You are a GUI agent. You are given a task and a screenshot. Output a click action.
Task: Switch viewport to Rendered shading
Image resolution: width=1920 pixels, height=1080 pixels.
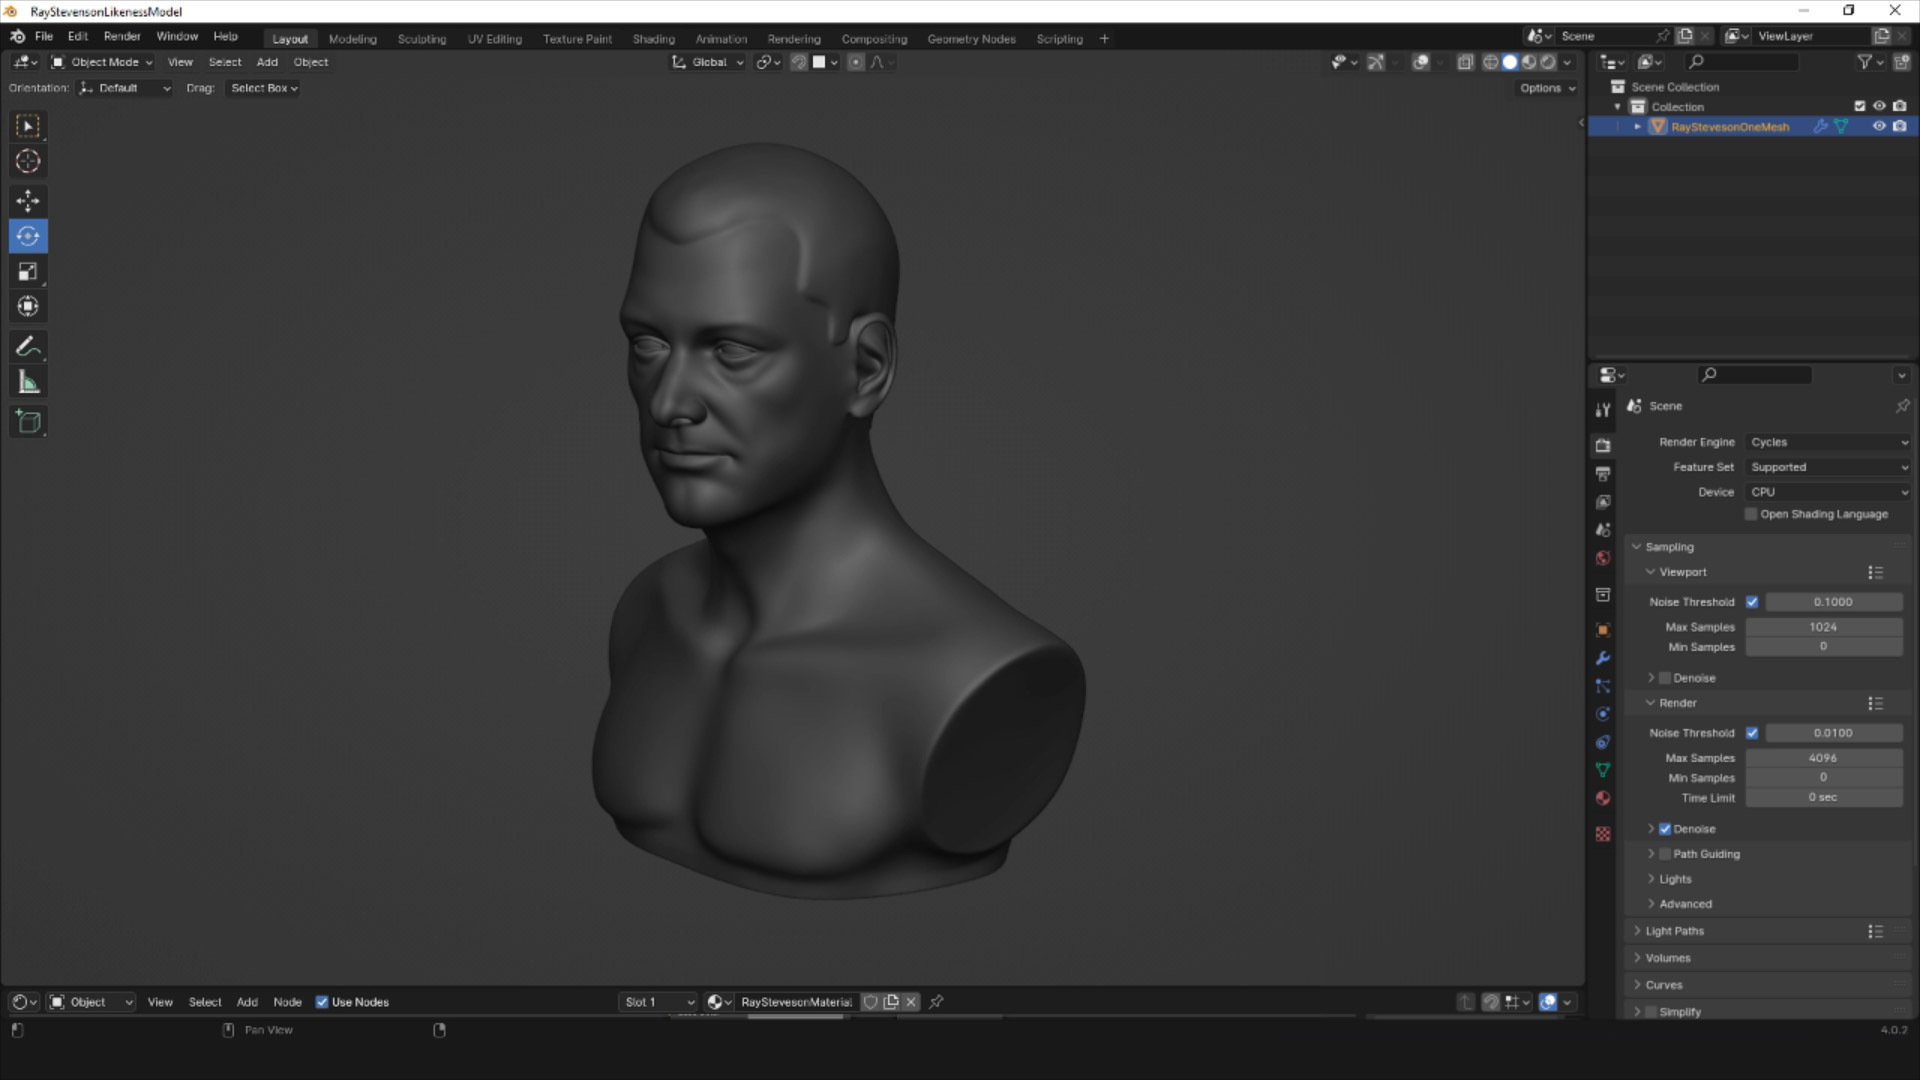(1548, 62)
